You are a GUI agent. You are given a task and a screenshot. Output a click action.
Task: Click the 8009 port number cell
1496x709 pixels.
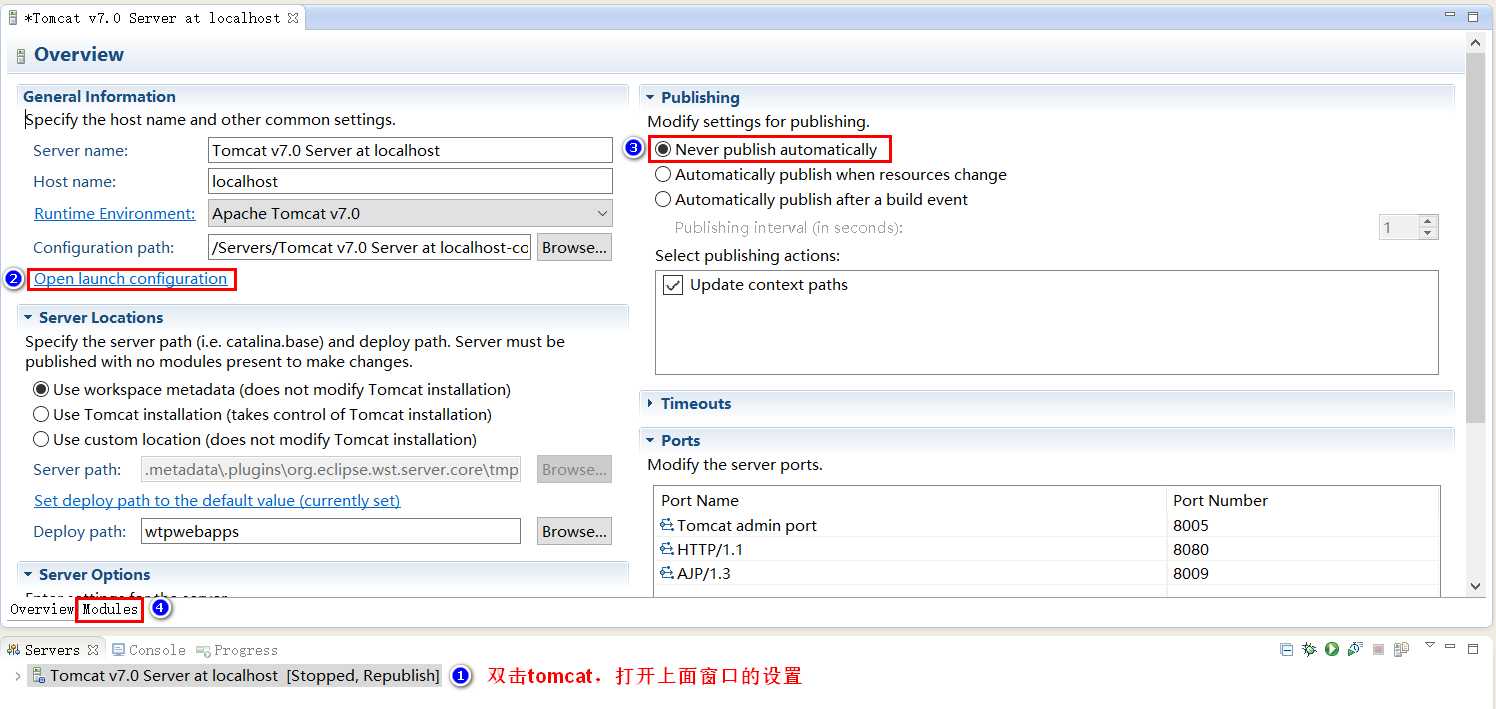[1303, 573]
